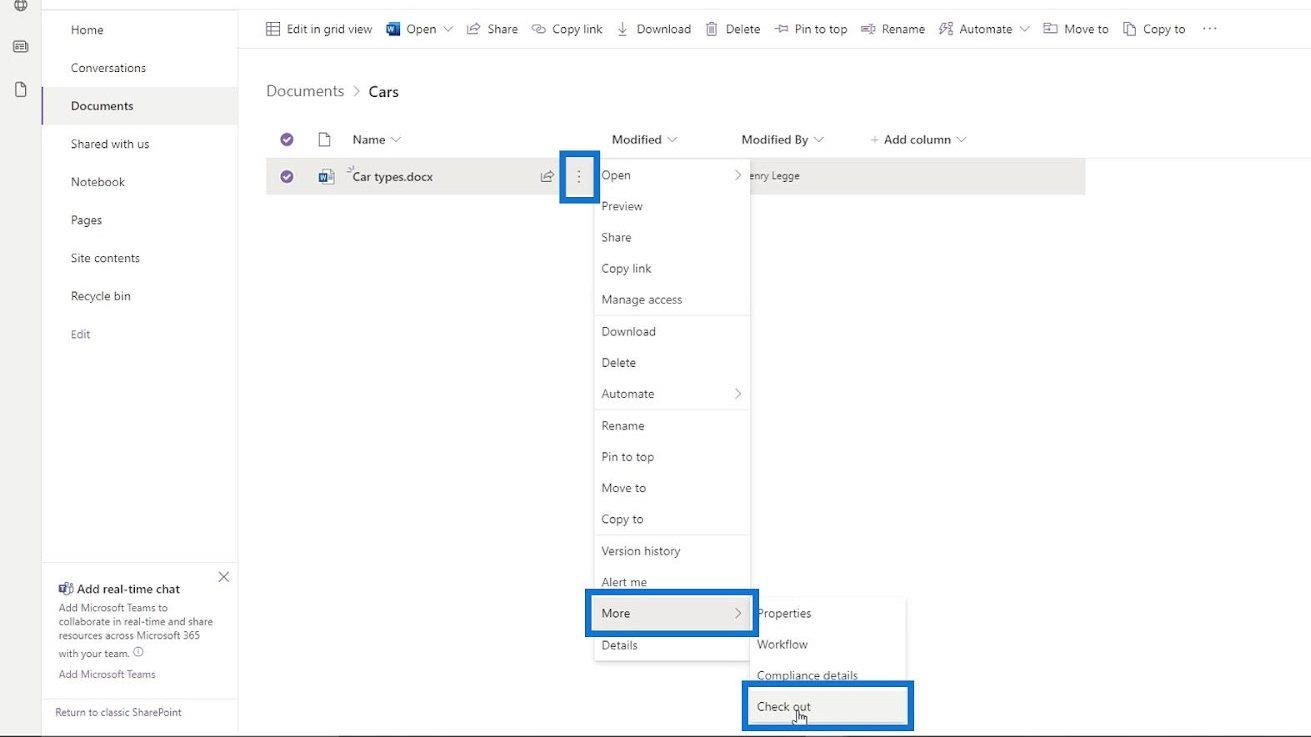Open Shared with us navigation link

pyautogui.click(x=110, y=144)
